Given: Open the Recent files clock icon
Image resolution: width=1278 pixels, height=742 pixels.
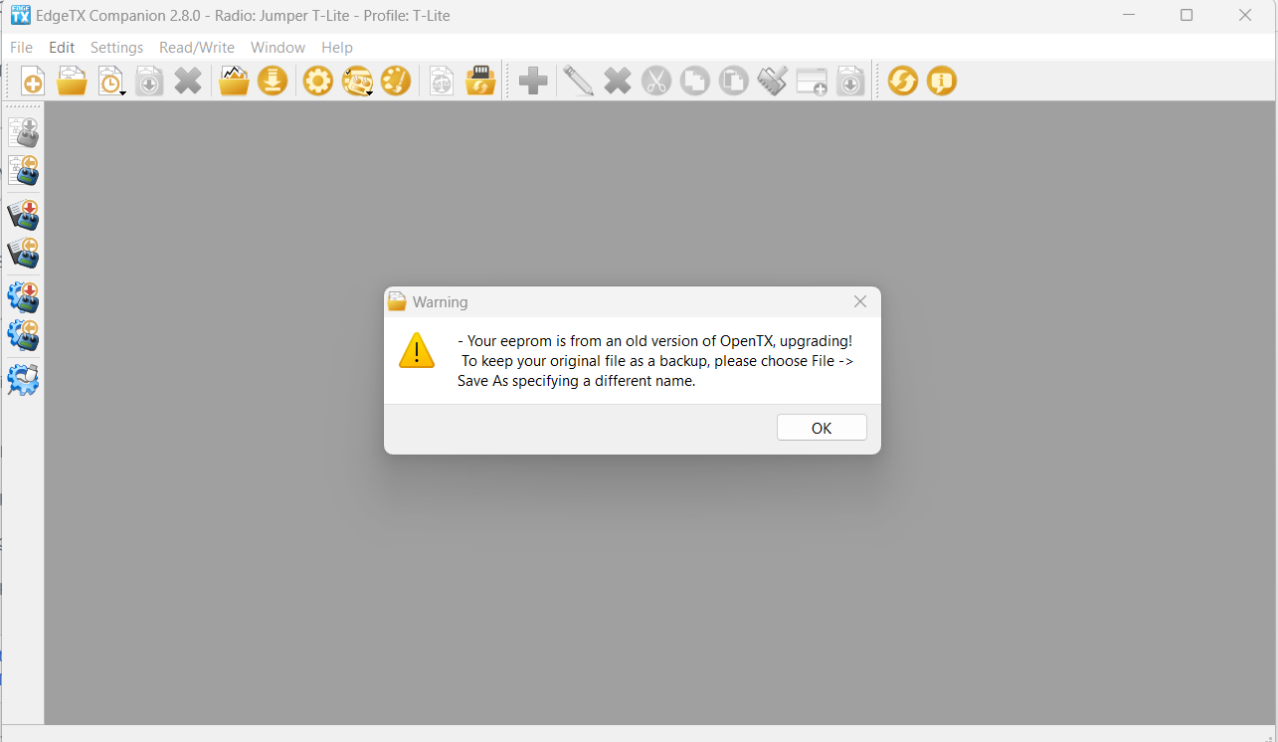Looking at the screenshot, I should pos(110,81).
